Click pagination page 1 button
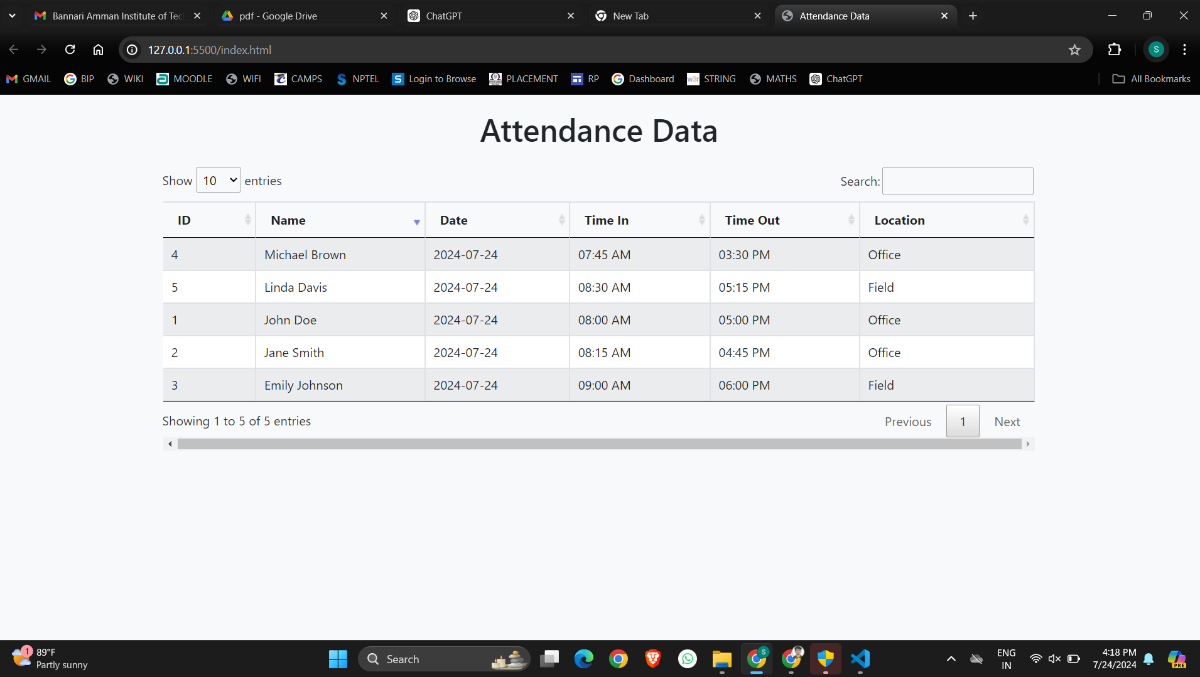This screenshot has height=677, width=1200. (962, 422)
